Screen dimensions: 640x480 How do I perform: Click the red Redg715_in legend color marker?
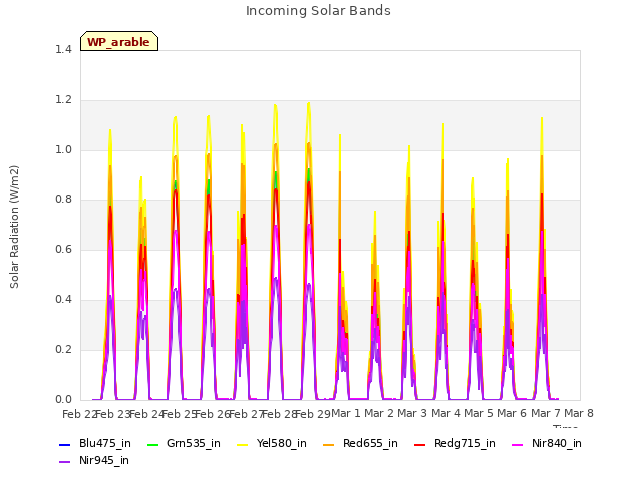coord(420,444)
